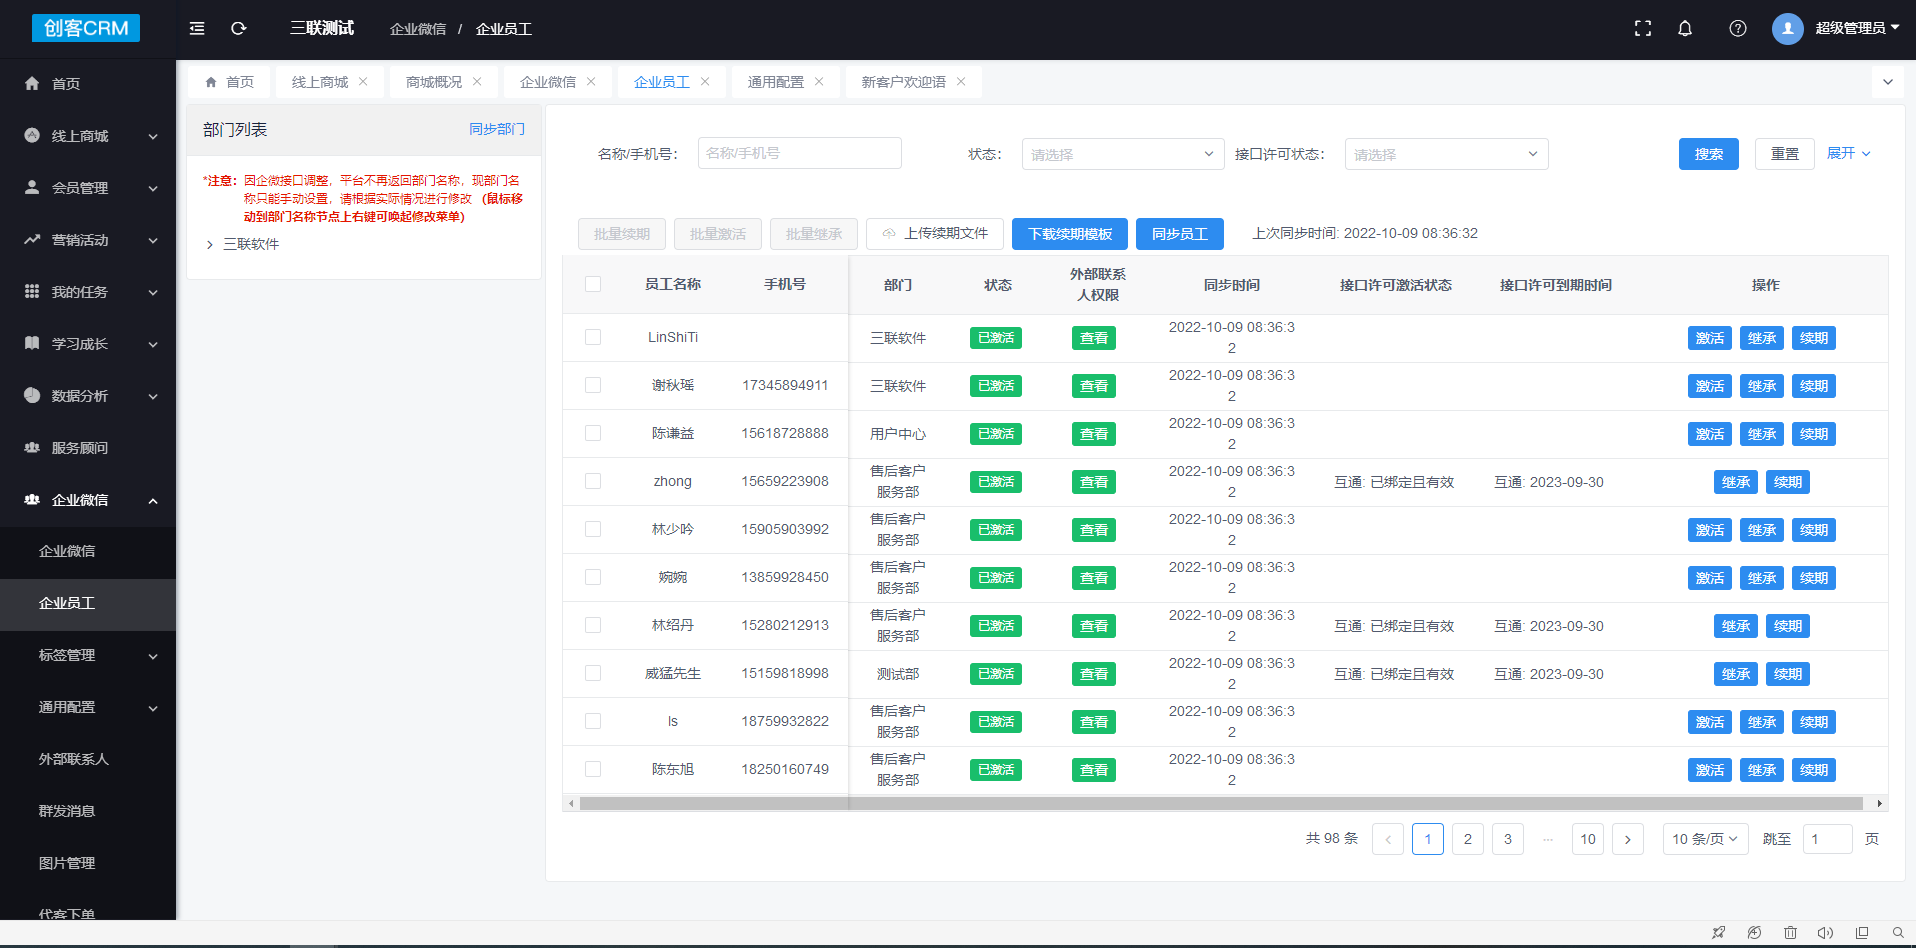Expand the 标签管理 submenu
Viewport: 1916px width, 948px height.
(88, 655)
